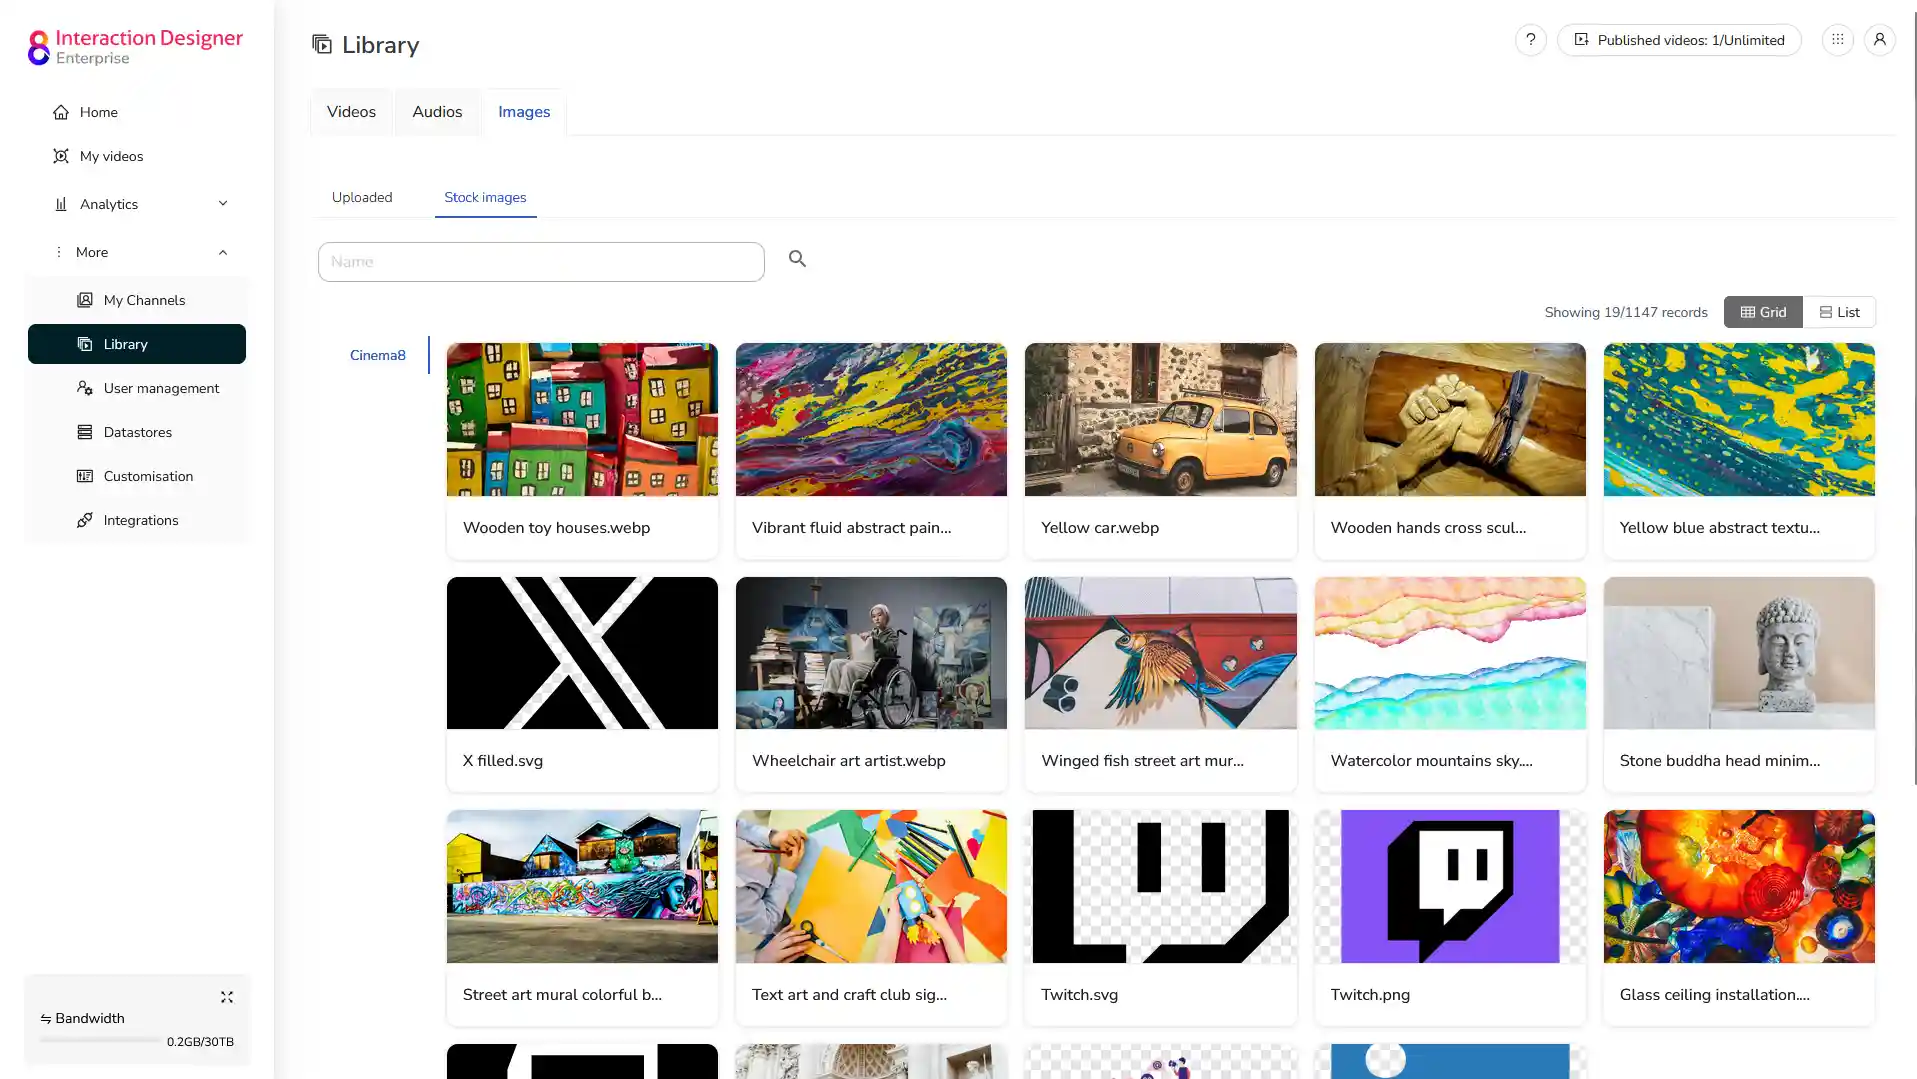Open the Videos tab

[x=351, y=112]
